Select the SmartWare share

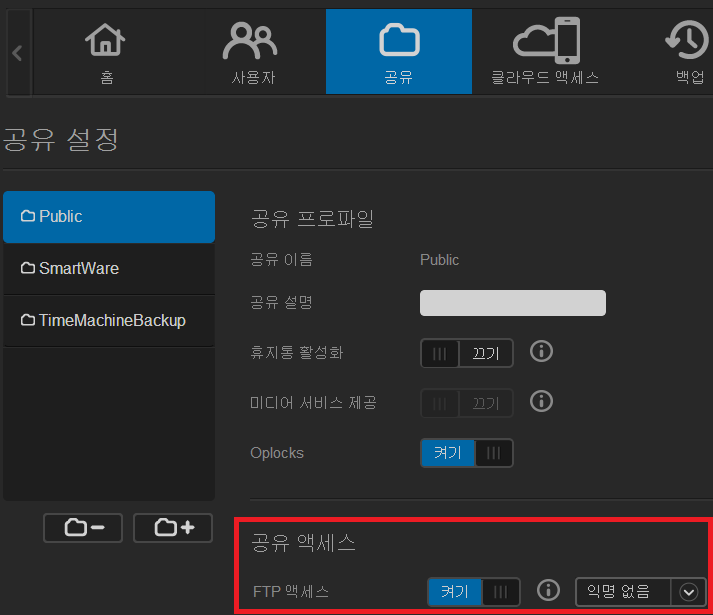109,269
